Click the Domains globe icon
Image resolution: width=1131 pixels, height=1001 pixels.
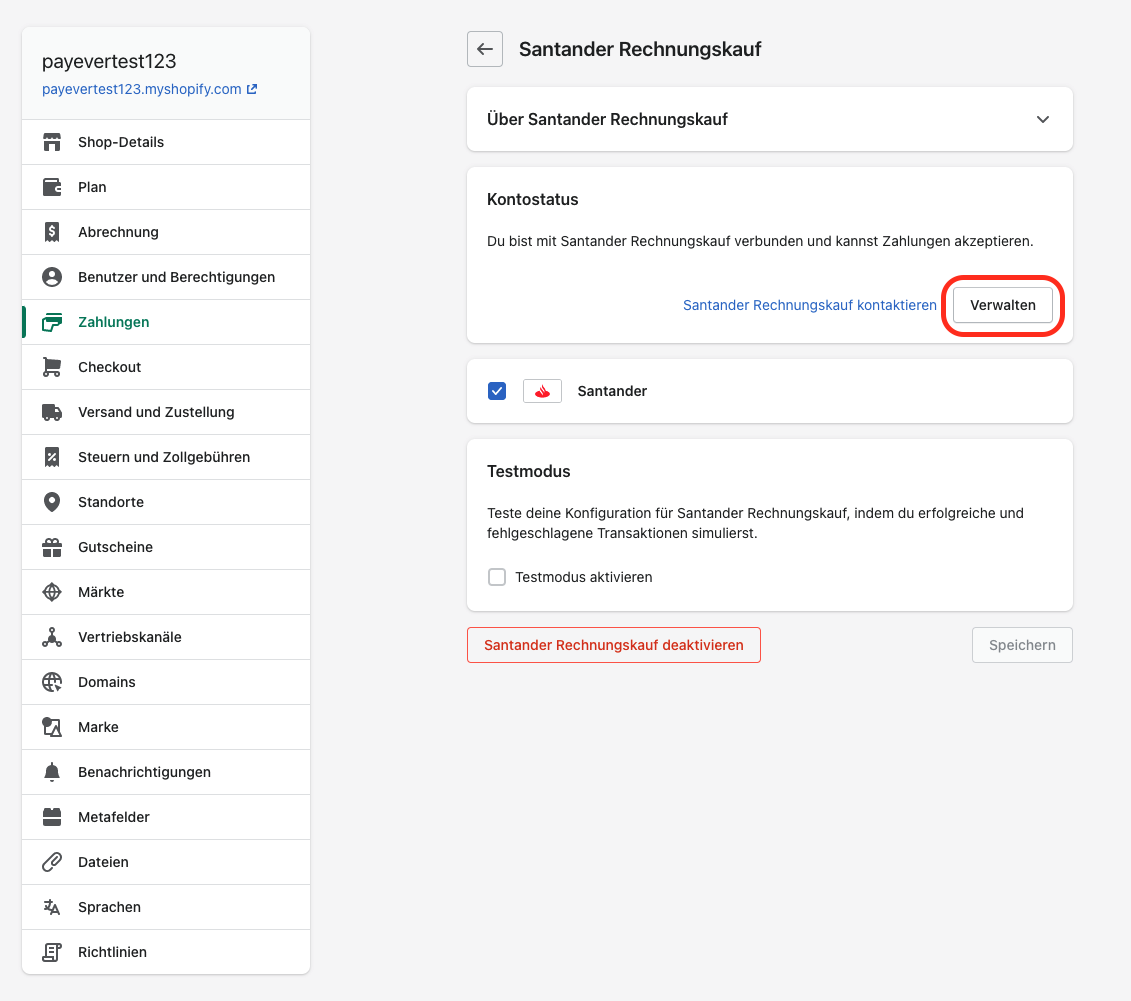click(x=52, y=682)
